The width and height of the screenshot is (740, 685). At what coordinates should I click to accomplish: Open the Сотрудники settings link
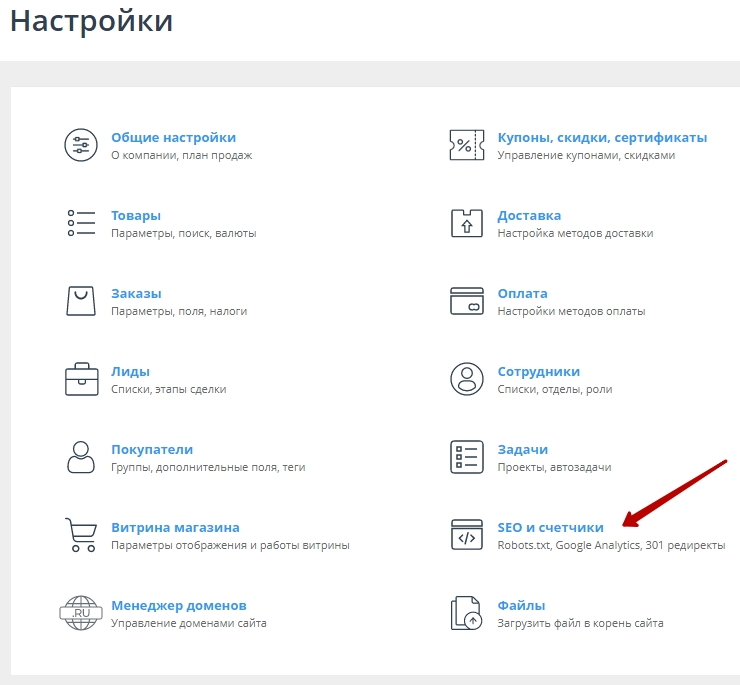(x=538, y=372)
